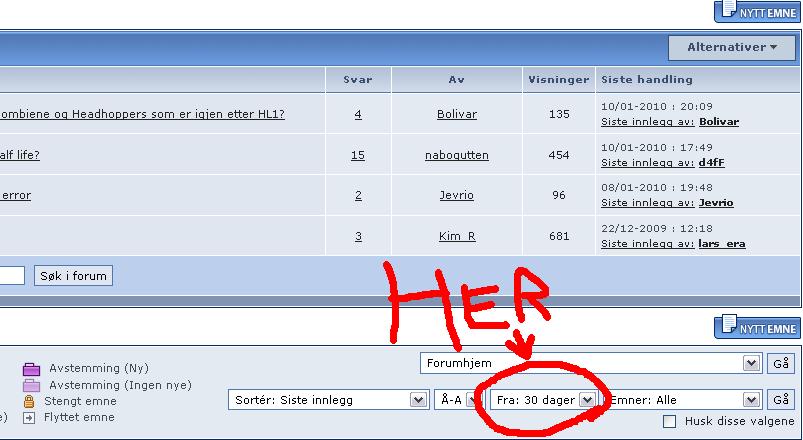Open last poster lars_era's profile
Image resolution: width=803 pixels, height=440 pixels.
[722, 244]
